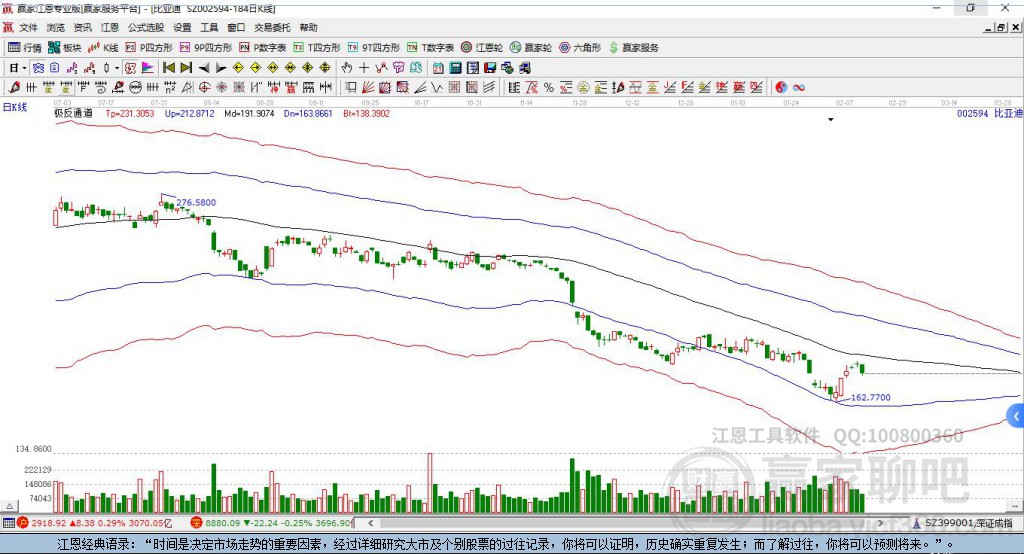Expand the 日 period dropdown
This screenshot has height=554, width=1024.
[24, 68]
